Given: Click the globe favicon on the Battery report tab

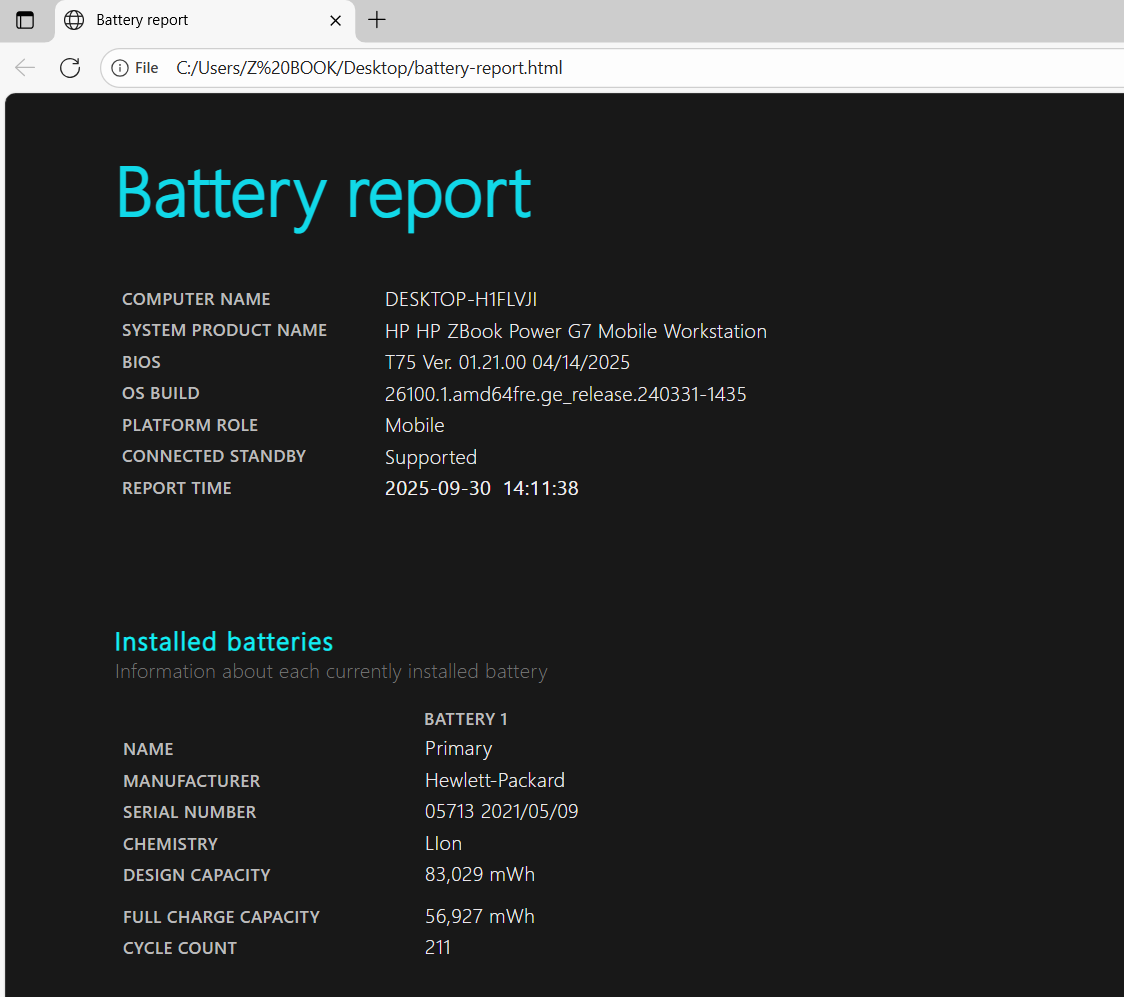Looking at the screenshot, I should click(74, 20).
